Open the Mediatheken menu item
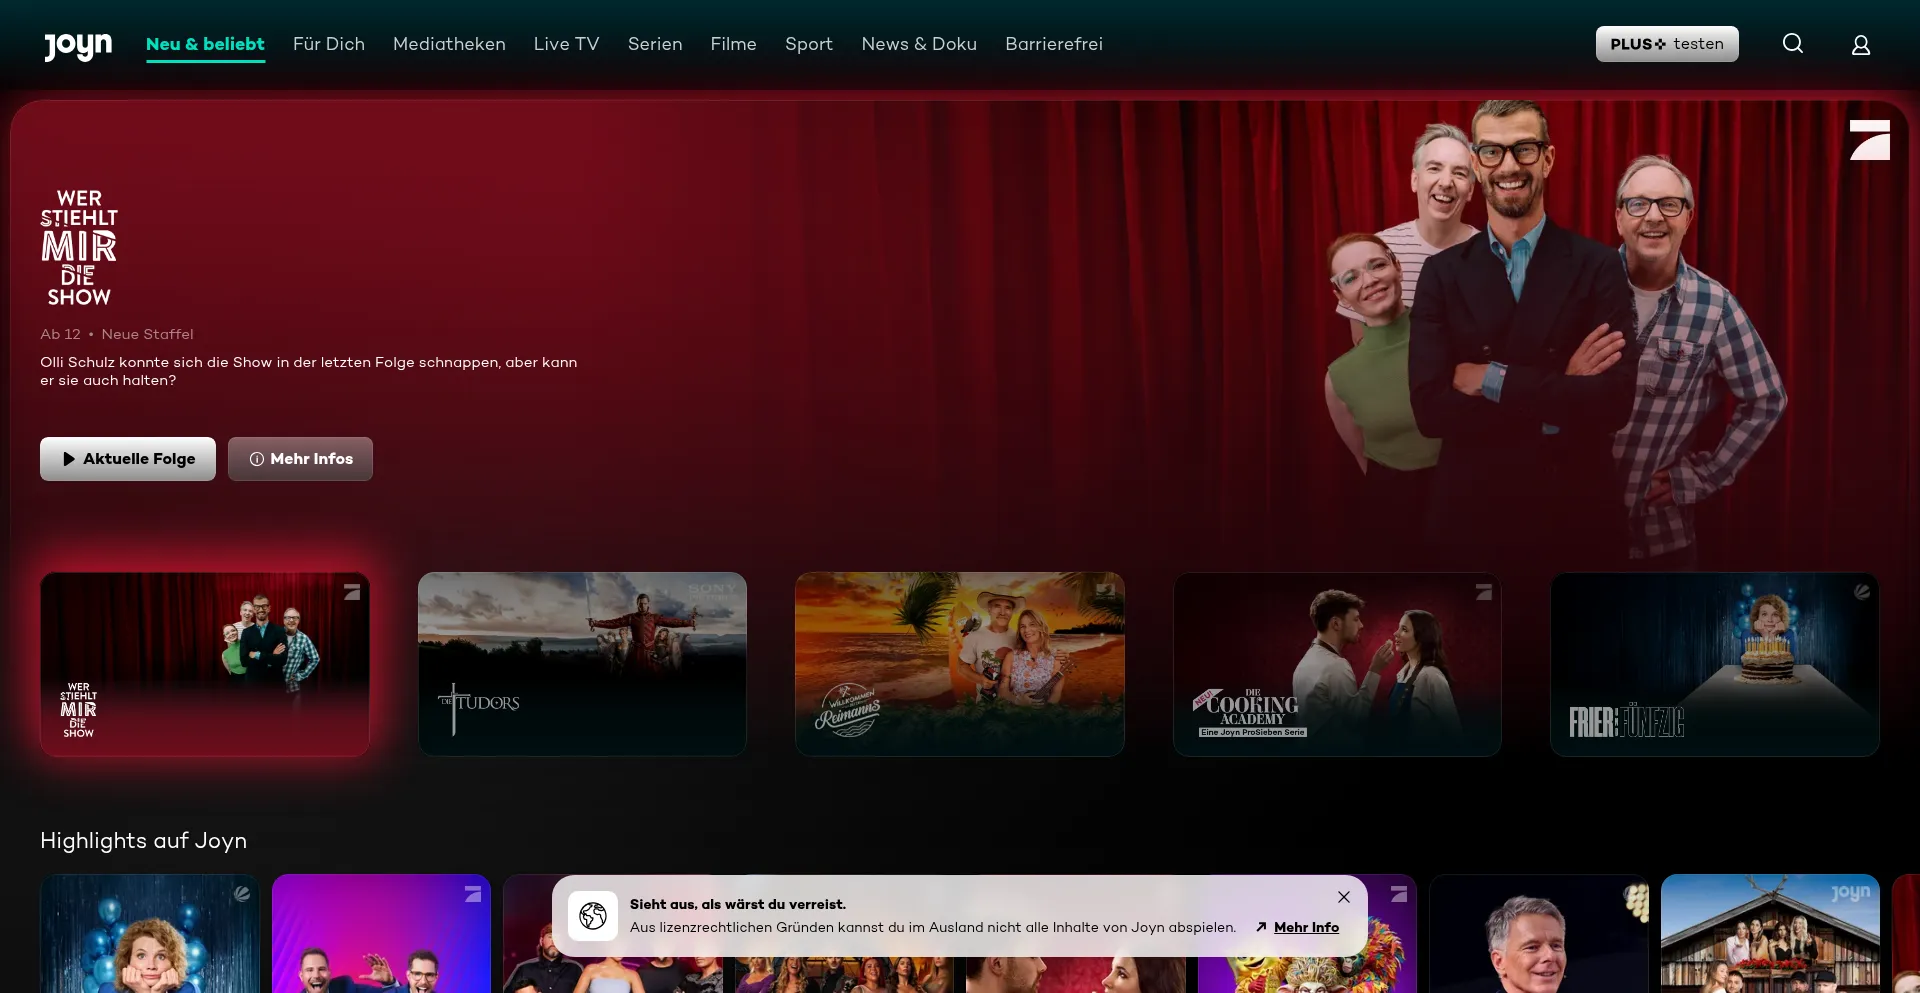The width and height of the screenshot is (1920, 993). click(x=449, y=44)
